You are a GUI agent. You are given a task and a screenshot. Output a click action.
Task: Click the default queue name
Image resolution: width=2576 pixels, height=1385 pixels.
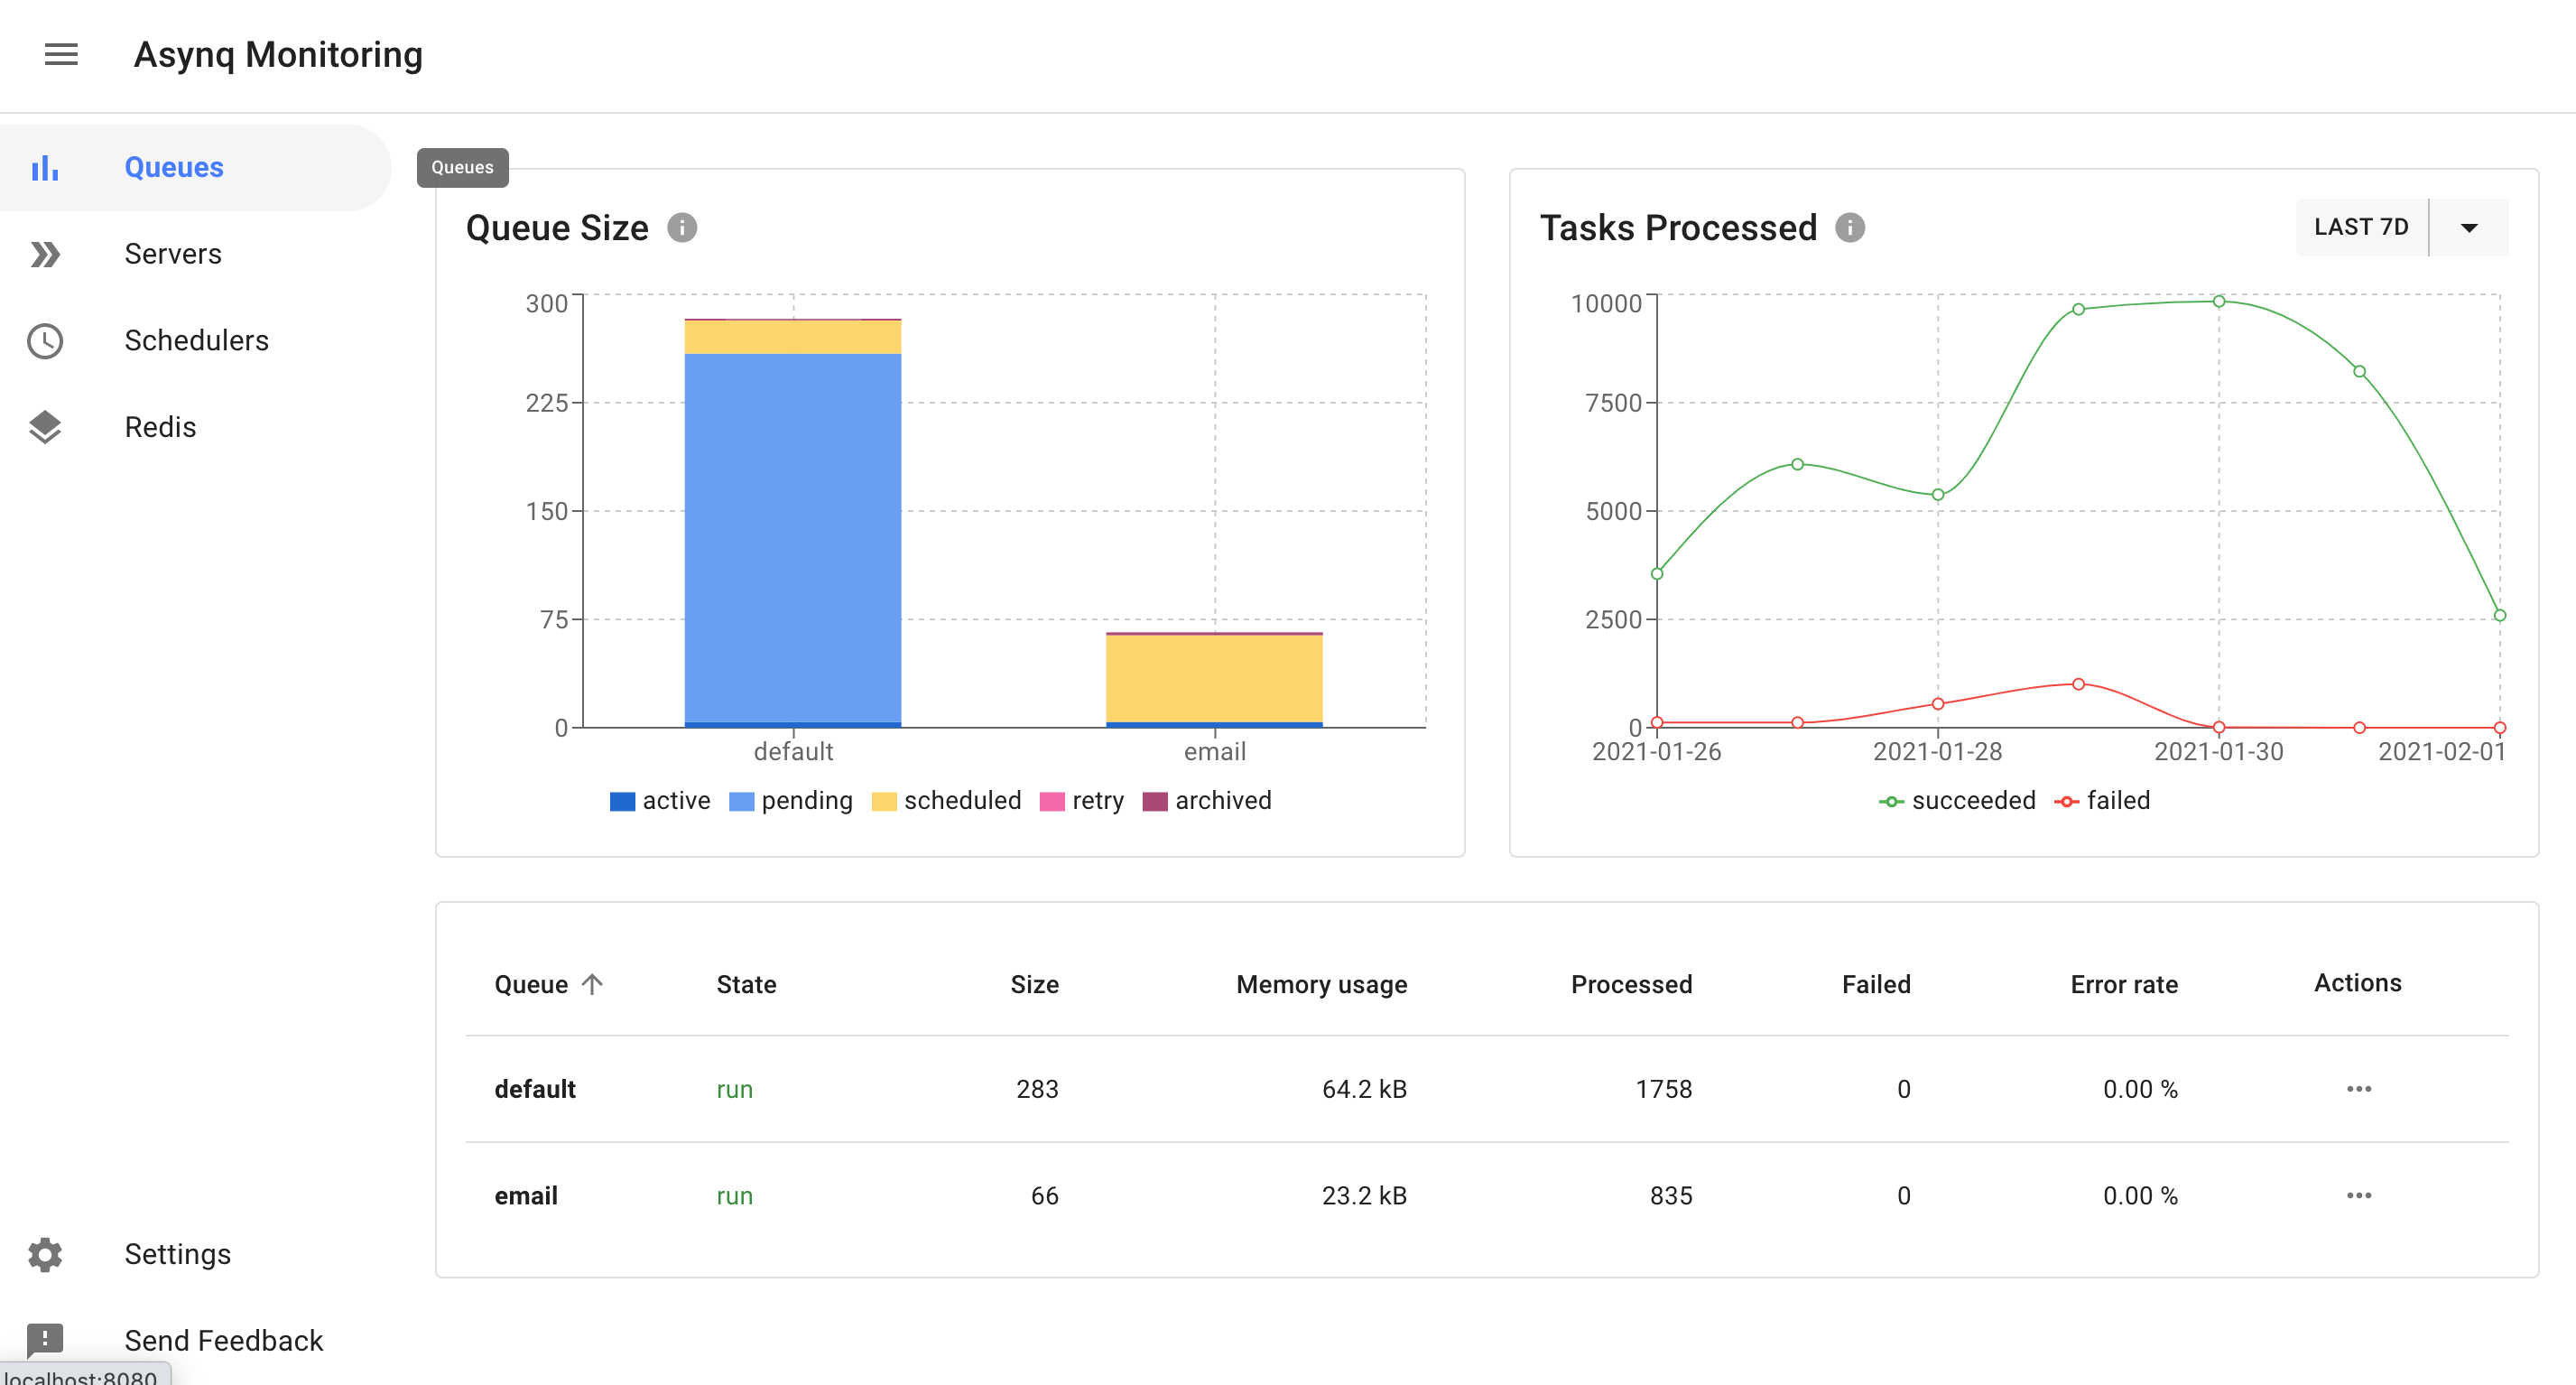535,1089
